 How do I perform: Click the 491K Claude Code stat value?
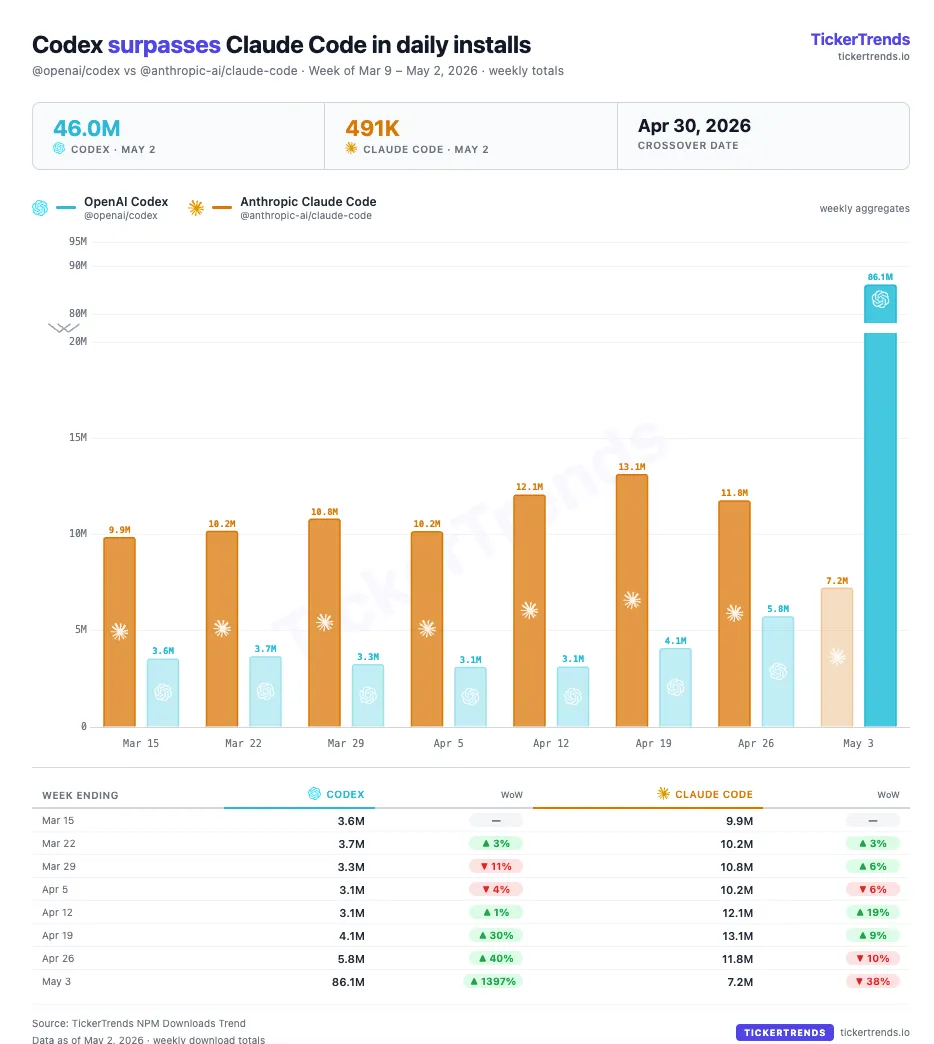click(x=372, y=128)
